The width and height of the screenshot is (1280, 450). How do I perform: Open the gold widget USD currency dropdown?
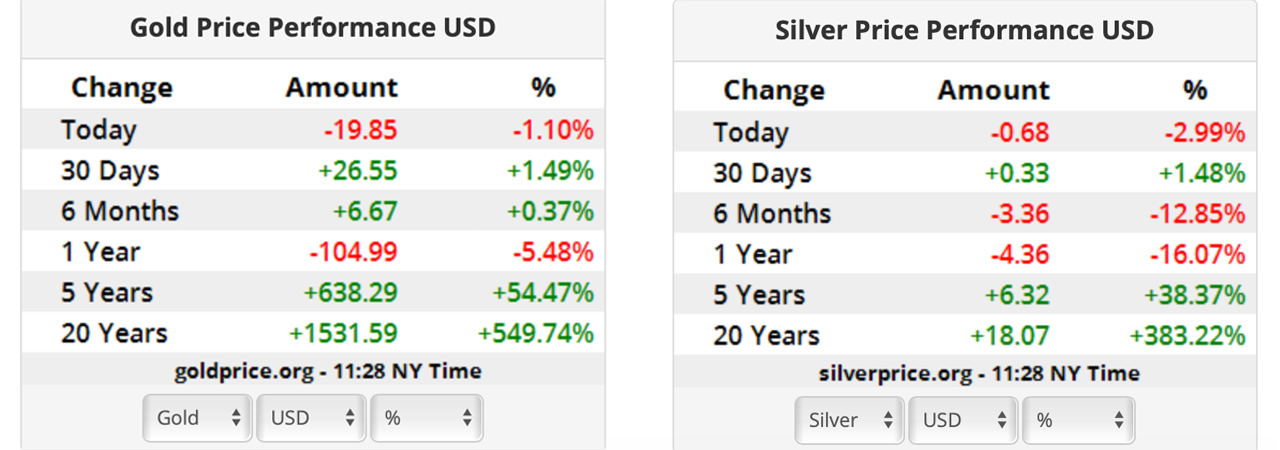pyautogui.click(x=311, y=418)
